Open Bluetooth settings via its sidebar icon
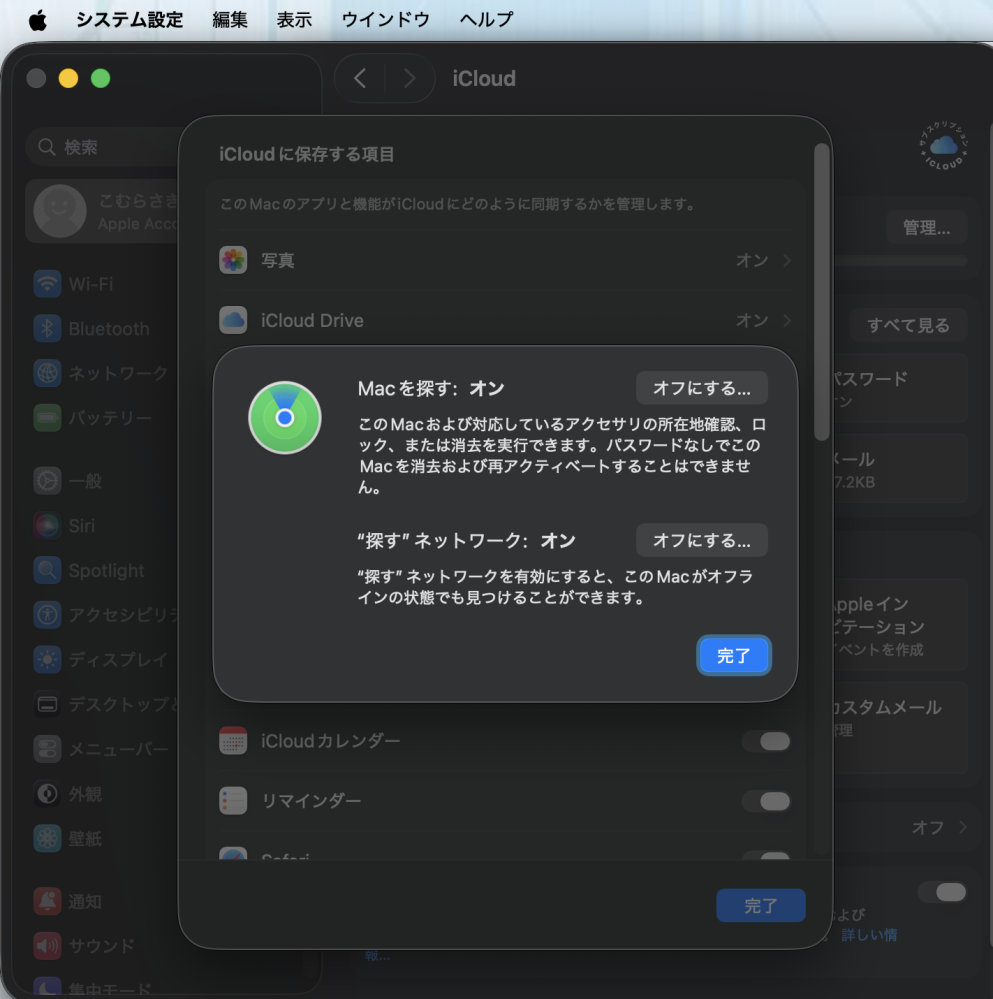This screenshot has width=993, height=999. point(46,328)
